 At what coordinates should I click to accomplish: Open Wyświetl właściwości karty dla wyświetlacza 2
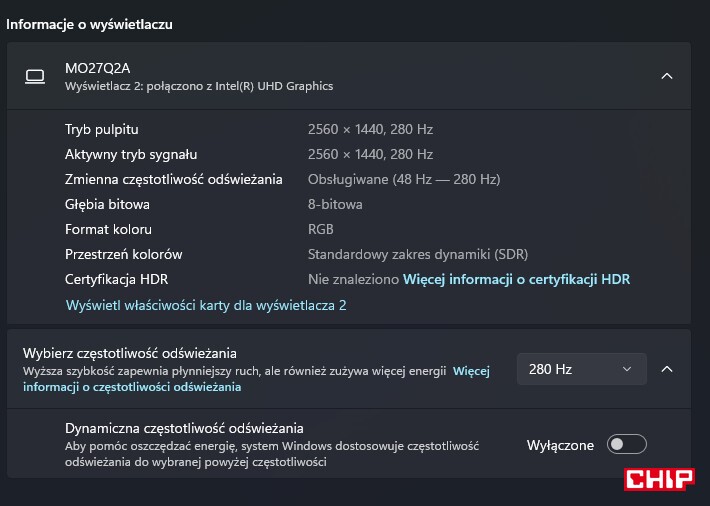pos(206,305)
